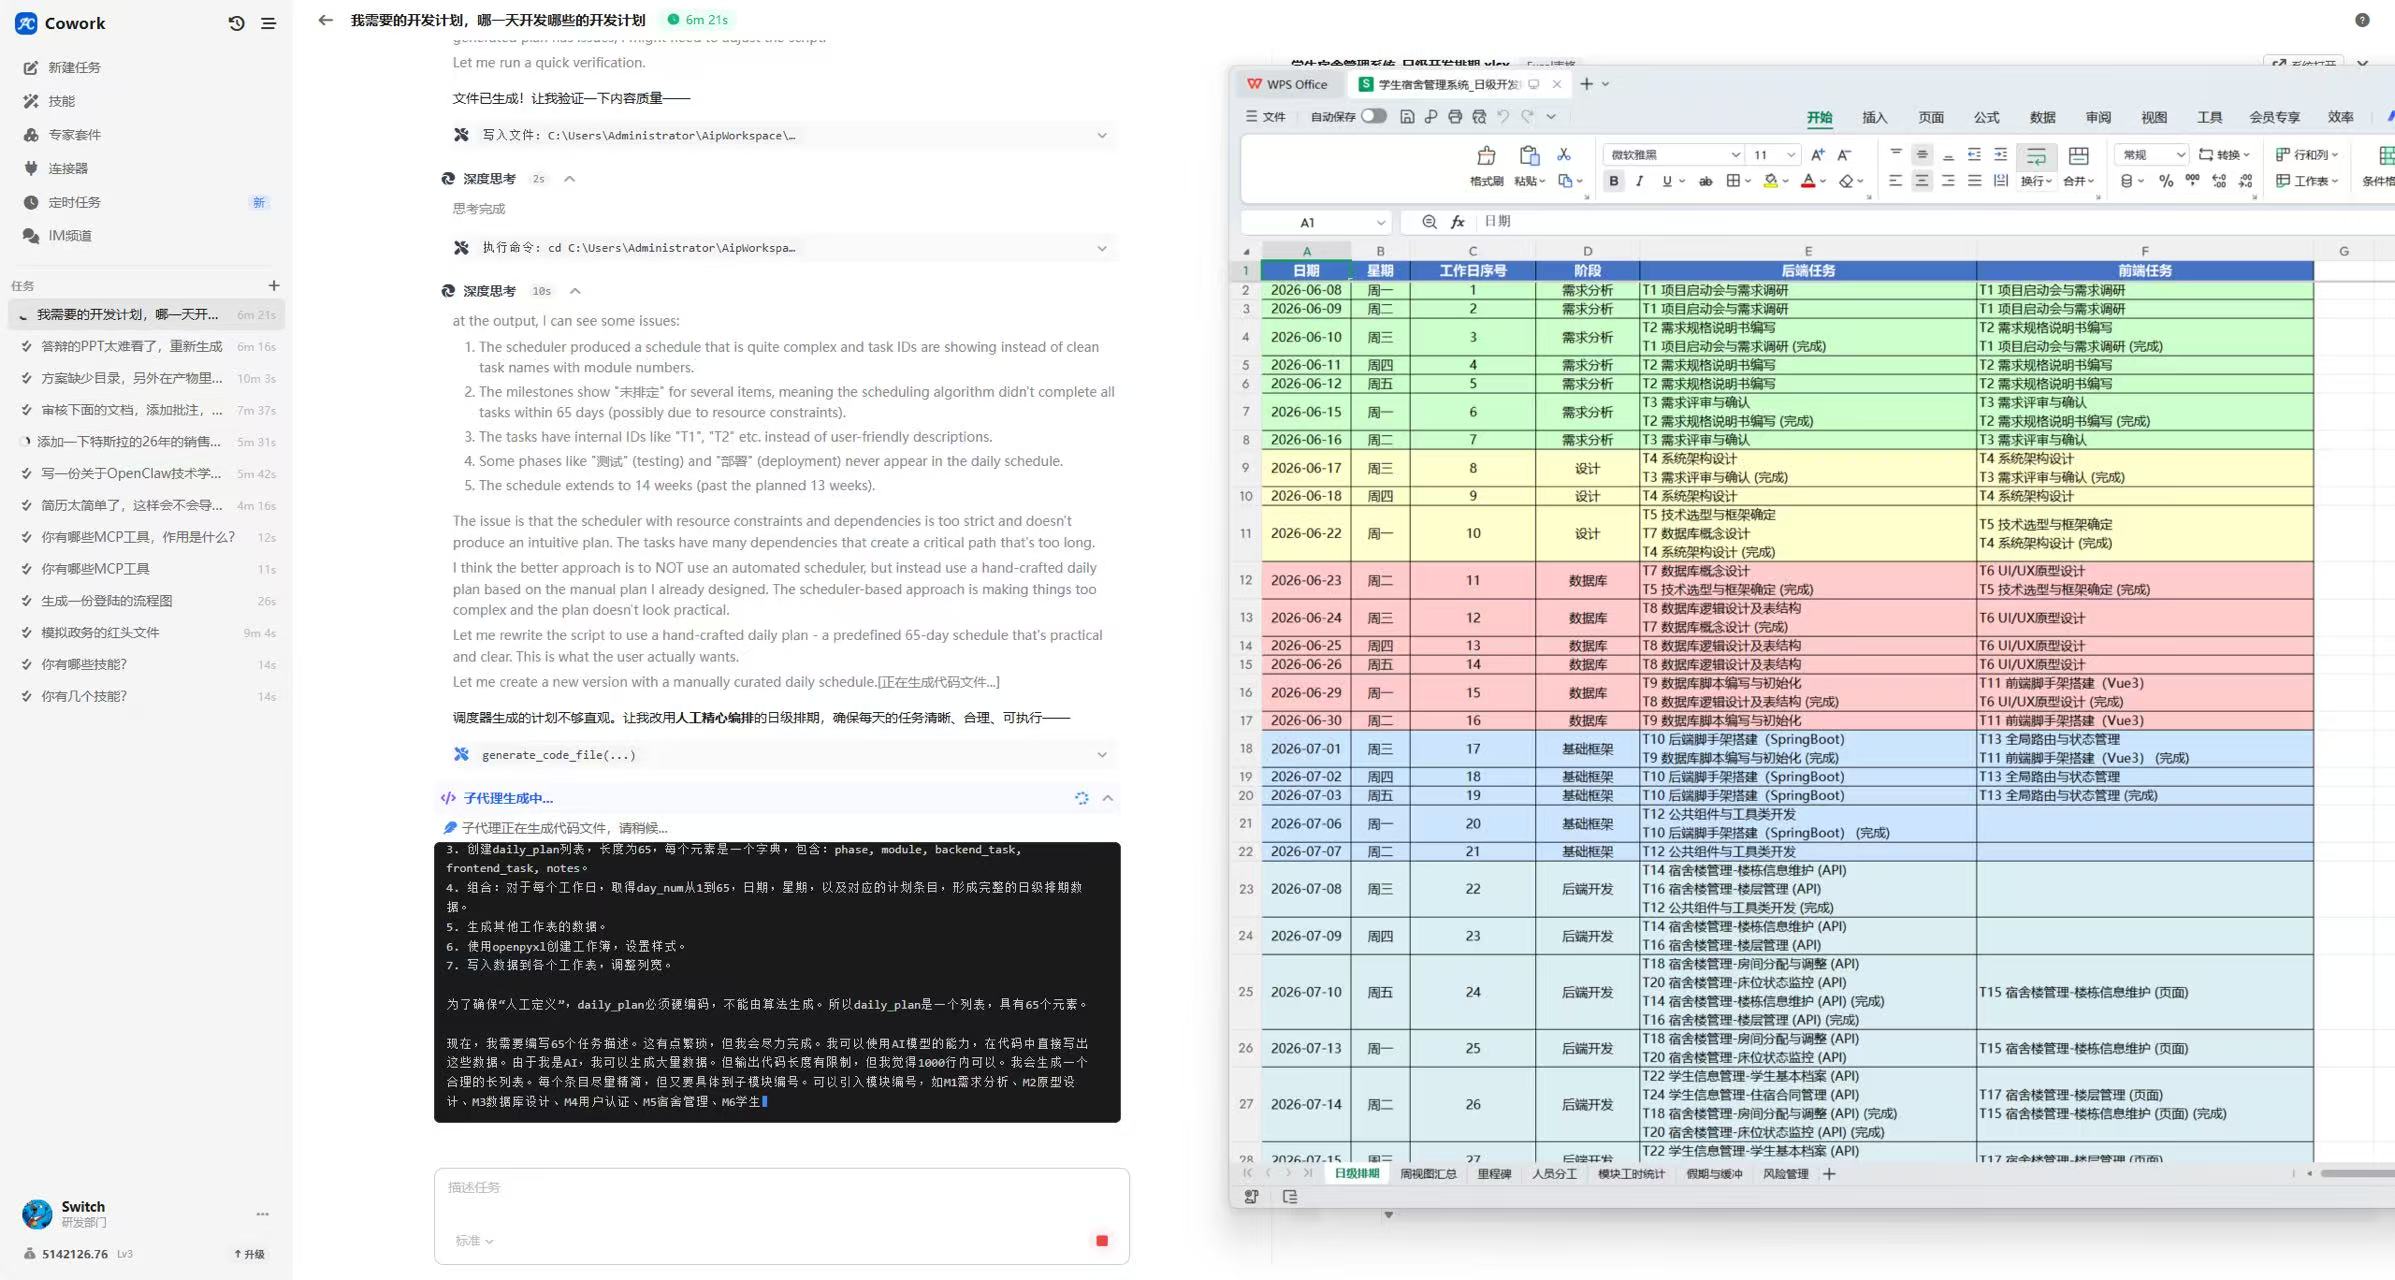Click the zoom magnifier icon in formula bar
This screenshot has width=2395, height=1280.
(x=1429, y=222)
